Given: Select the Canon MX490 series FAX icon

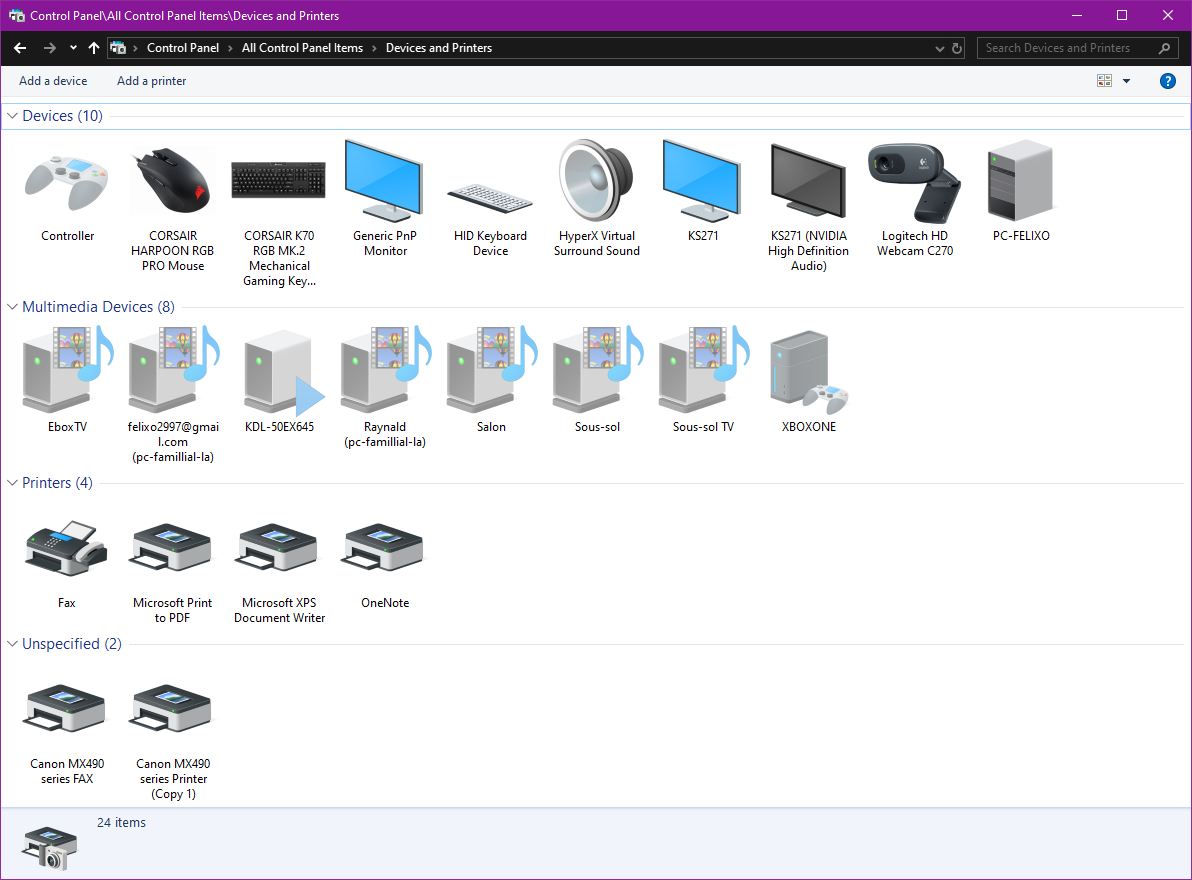Looking at the screenshot, I should pyautogui.click(x=66, y=708).
